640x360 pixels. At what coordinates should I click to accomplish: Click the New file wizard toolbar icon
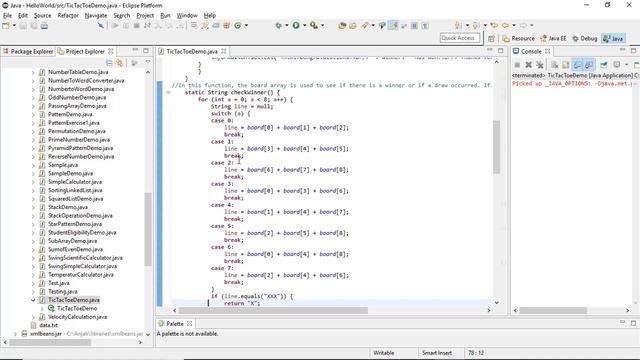(x=6, y=26)
